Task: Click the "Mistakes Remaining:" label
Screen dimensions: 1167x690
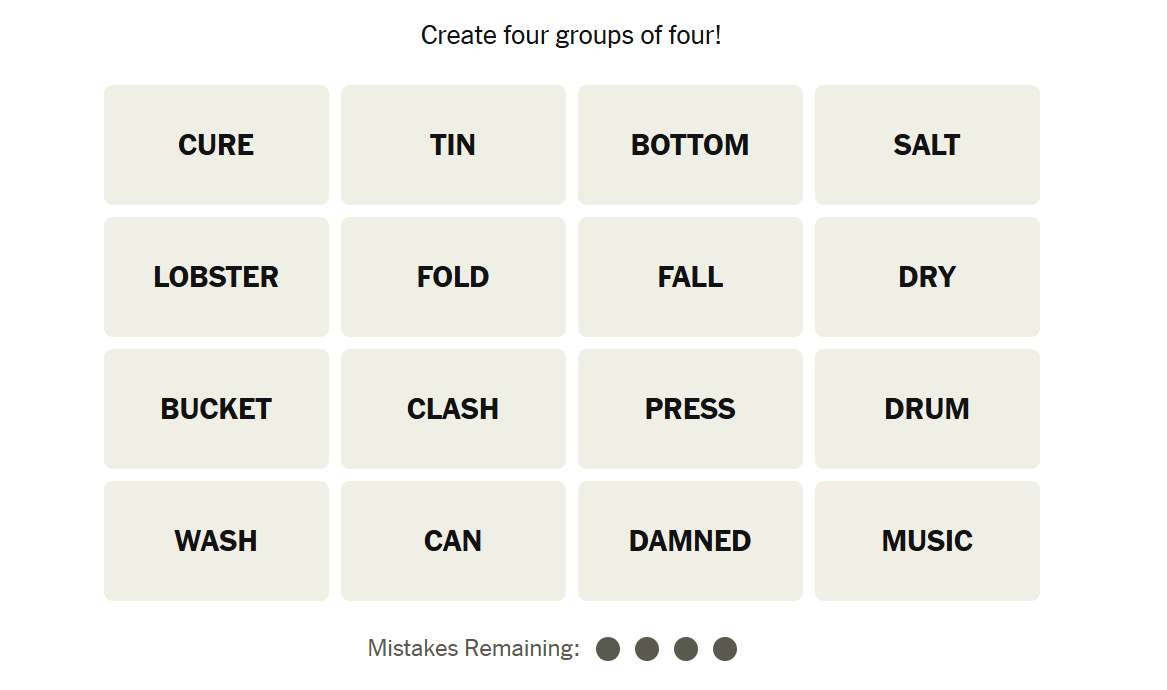Action: tap(474, 649)
